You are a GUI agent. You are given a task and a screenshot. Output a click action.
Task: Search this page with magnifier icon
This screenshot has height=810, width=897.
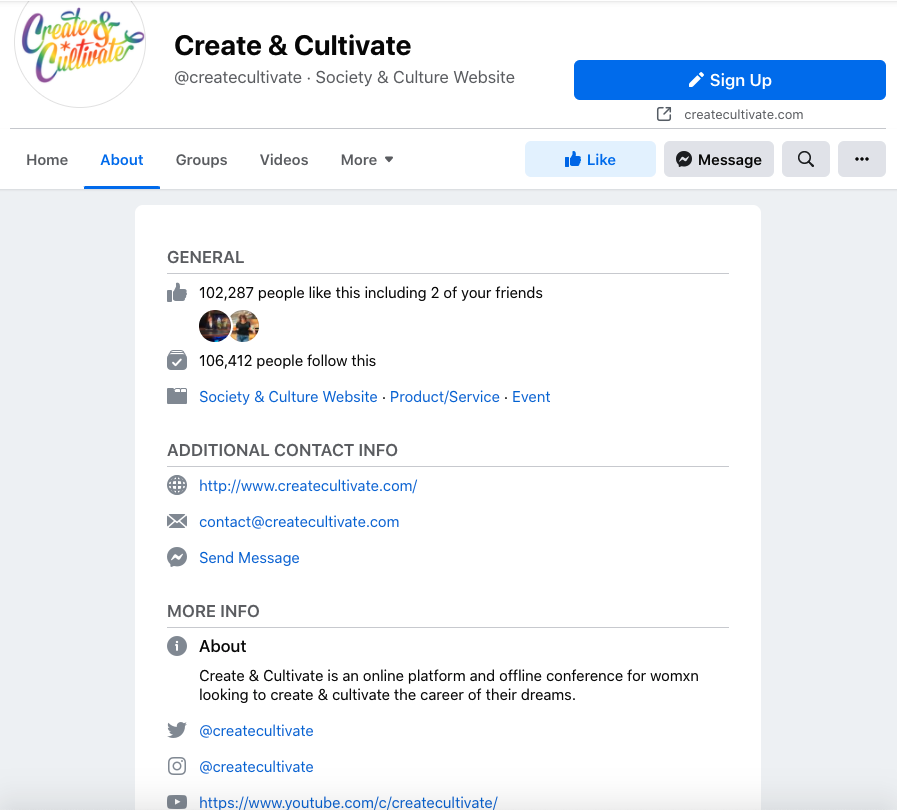(x=805, y=159)
